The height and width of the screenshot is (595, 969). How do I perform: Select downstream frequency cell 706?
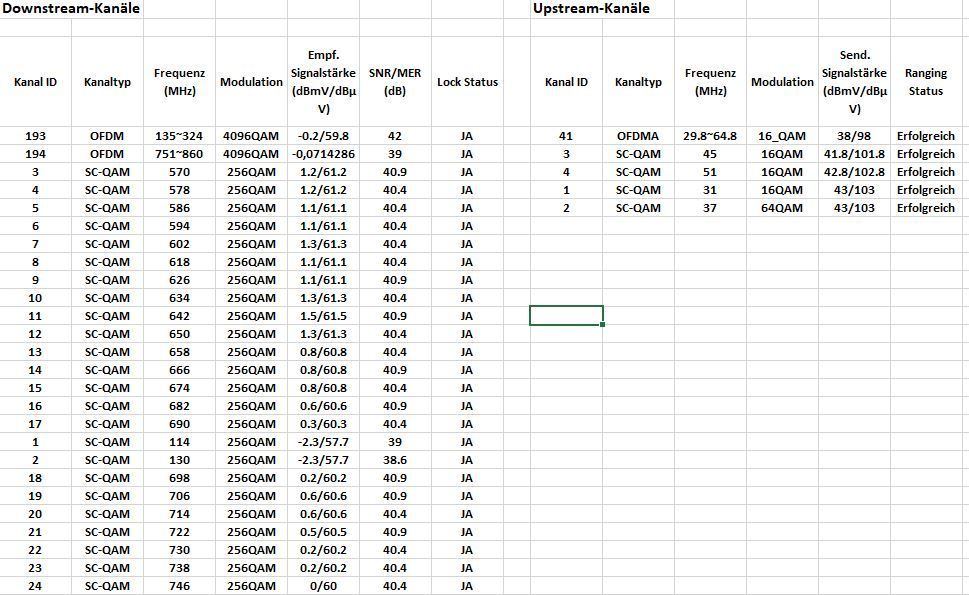(179, 496)
